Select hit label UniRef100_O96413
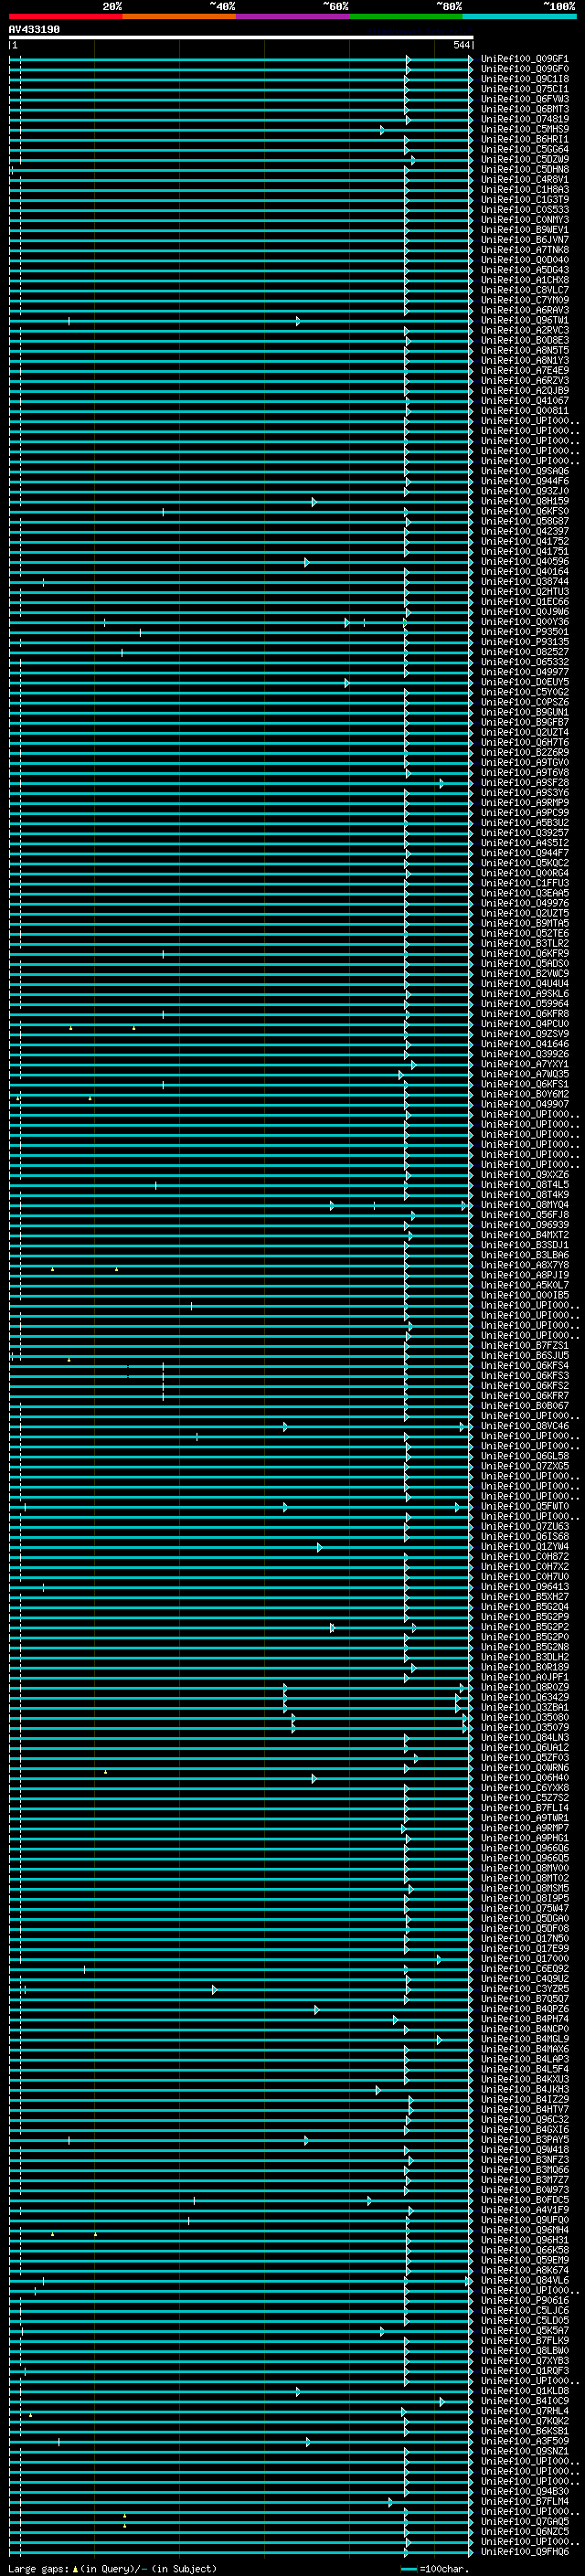 pos(524,1586)
